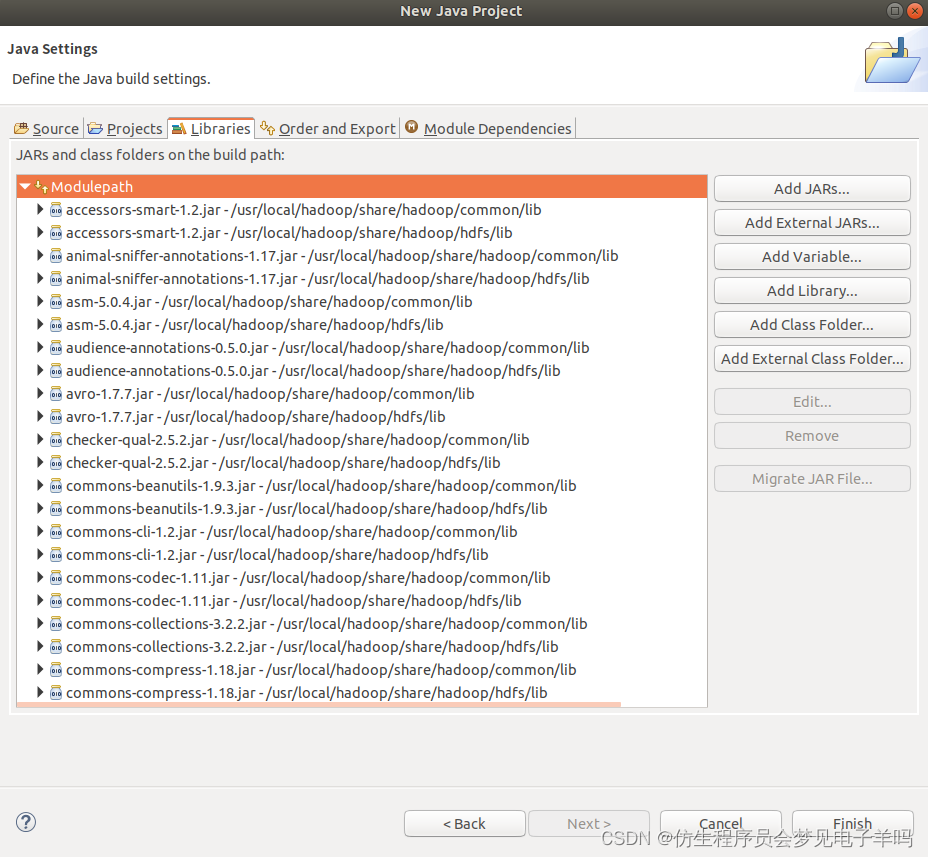Image resolution: width=928 pixels, height=857 pixels.
Task: Expand asm-5.0.4.jar in common/lib
Action: point(40,301)
